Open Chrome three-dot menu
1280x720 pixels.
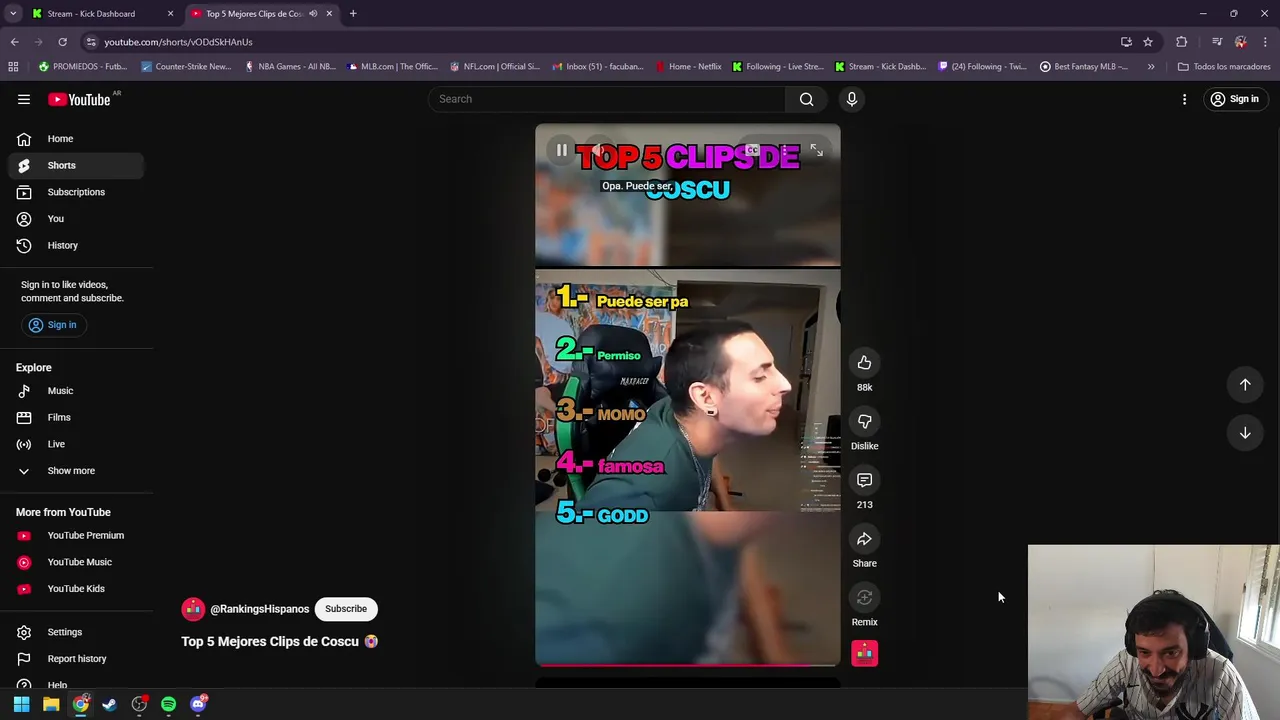[1265, 42]
